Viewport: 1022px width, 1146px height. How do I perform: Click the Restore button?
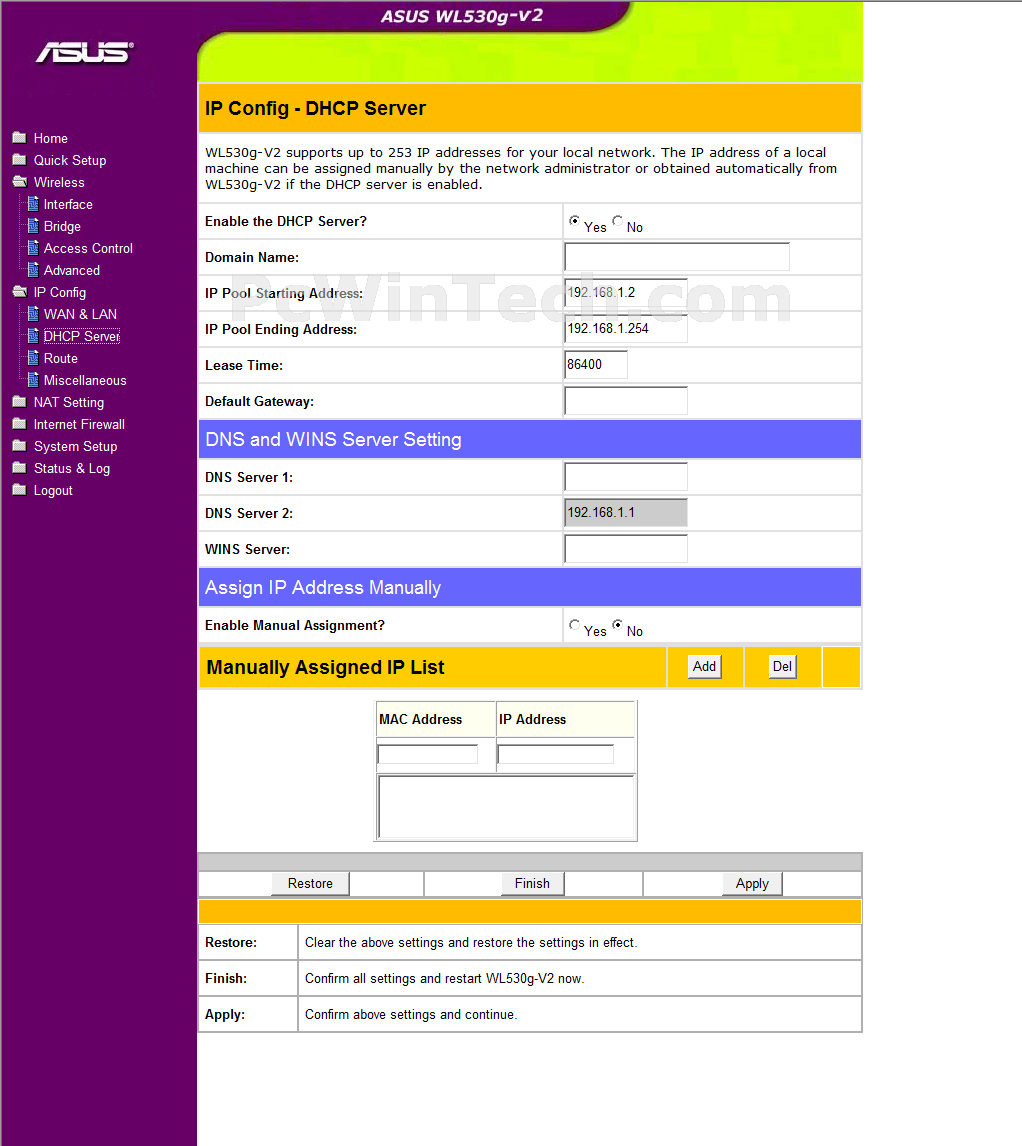310,884
